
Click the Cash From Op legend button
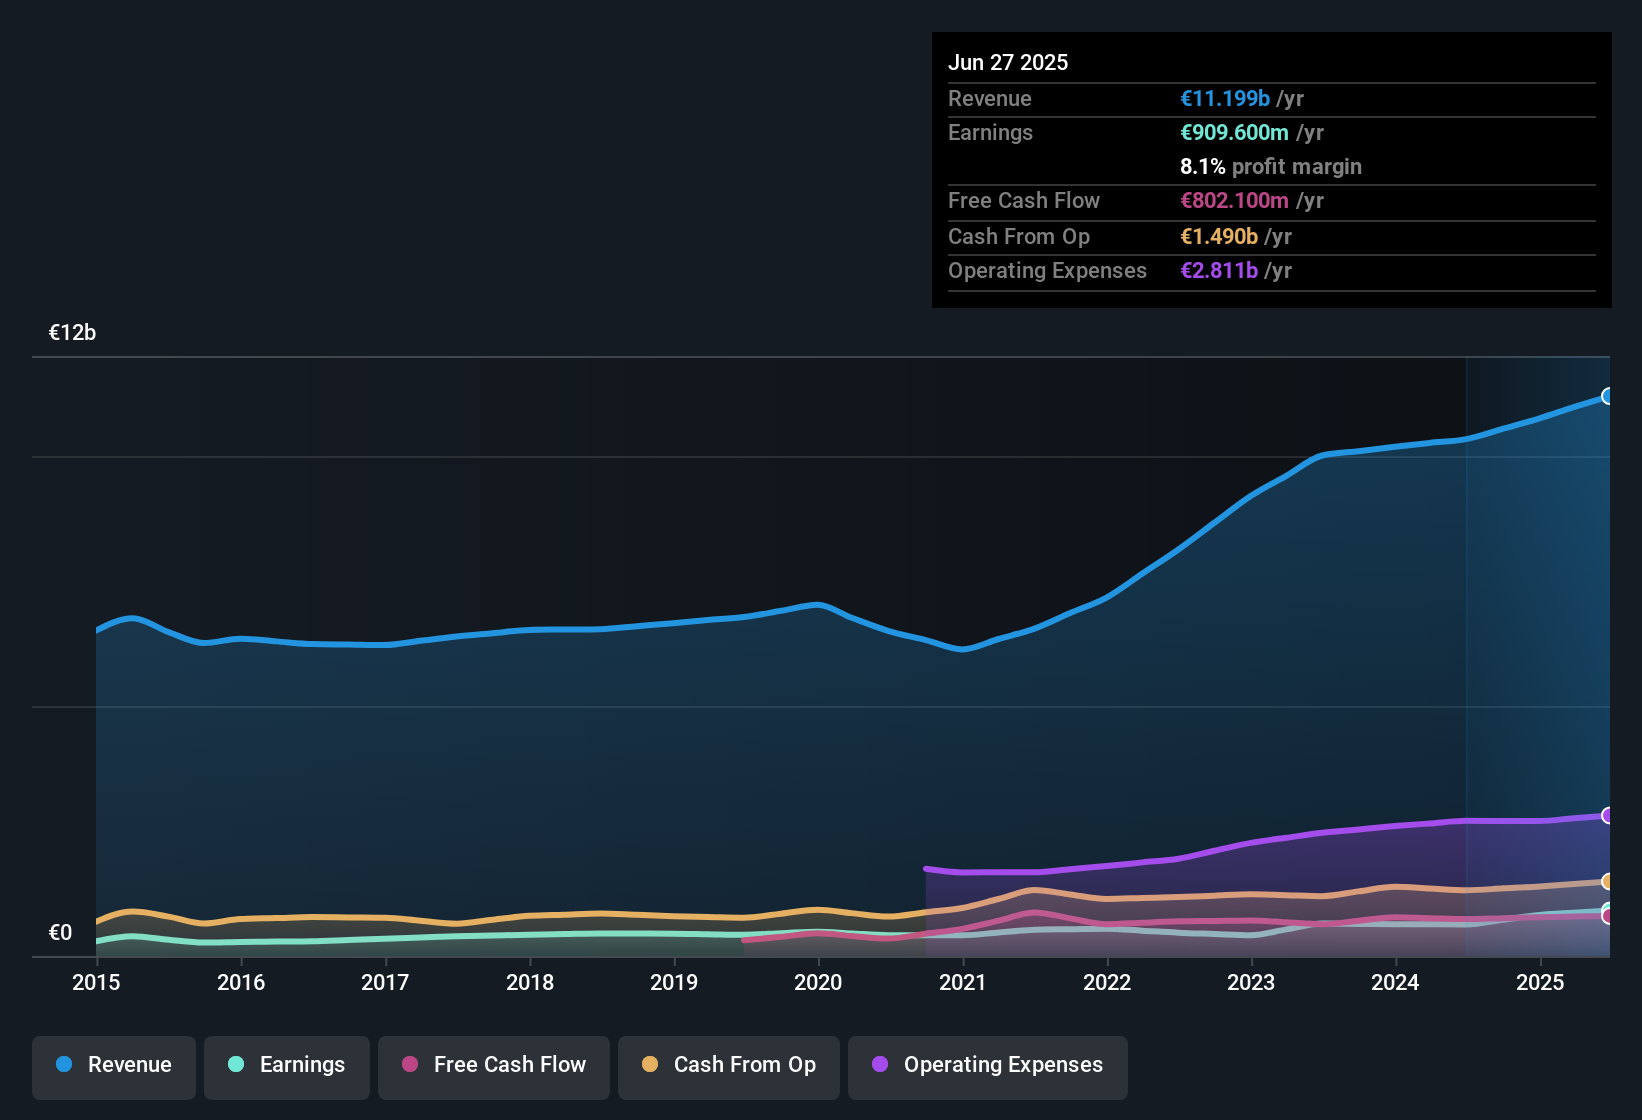pyautogui.click(x=728, y=1066)
